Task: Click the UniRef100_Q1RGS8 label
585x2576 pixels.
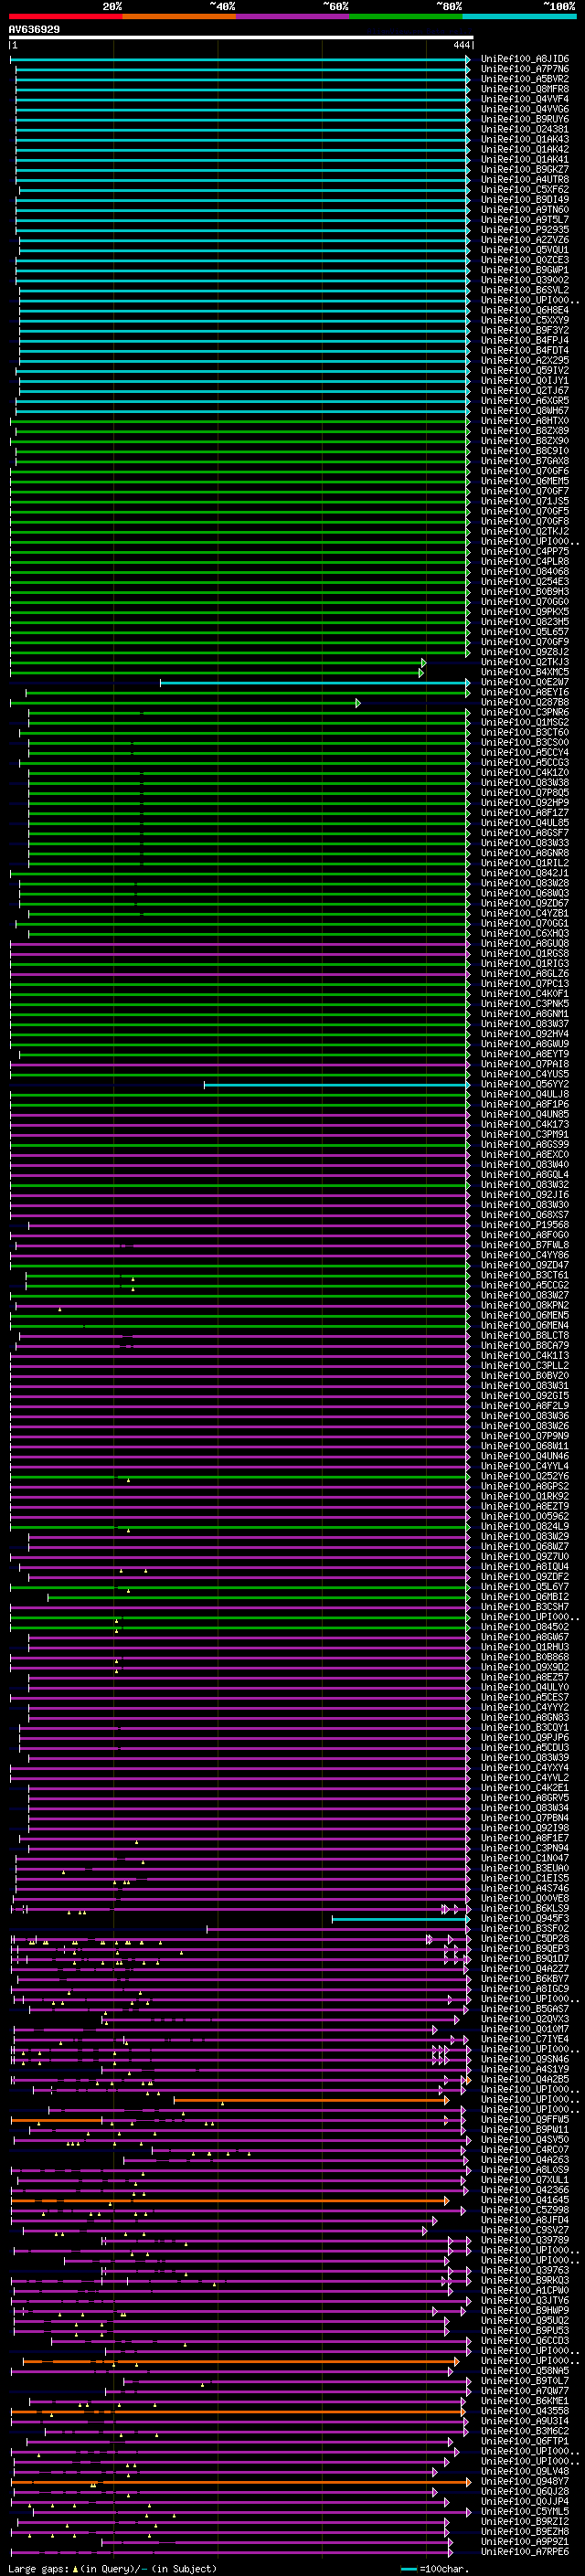Action: [525, 953]
